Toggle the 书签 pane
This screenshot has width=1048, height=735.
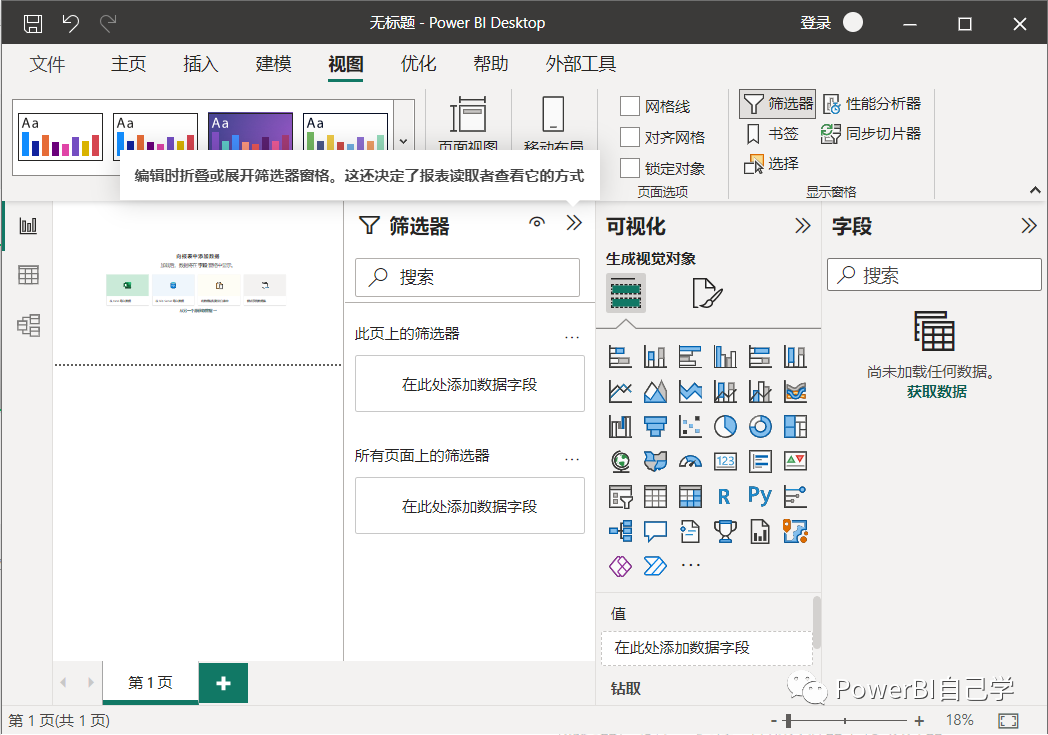(x=772, y=134)
